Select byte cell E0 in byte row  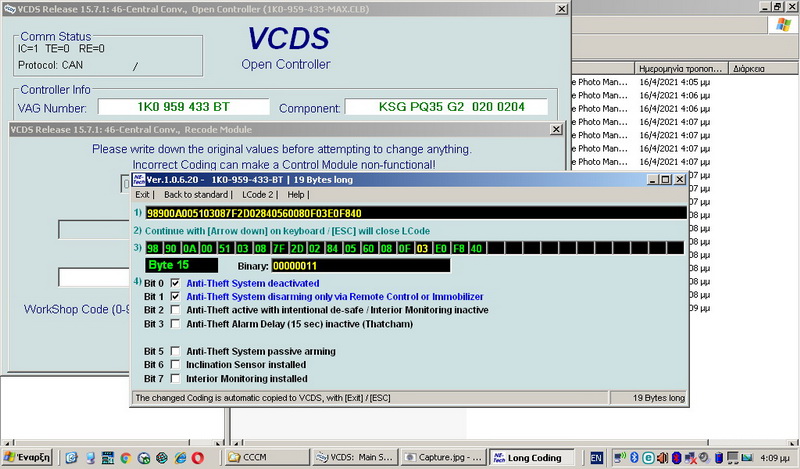pyautogui.click(x=441, y=248)
